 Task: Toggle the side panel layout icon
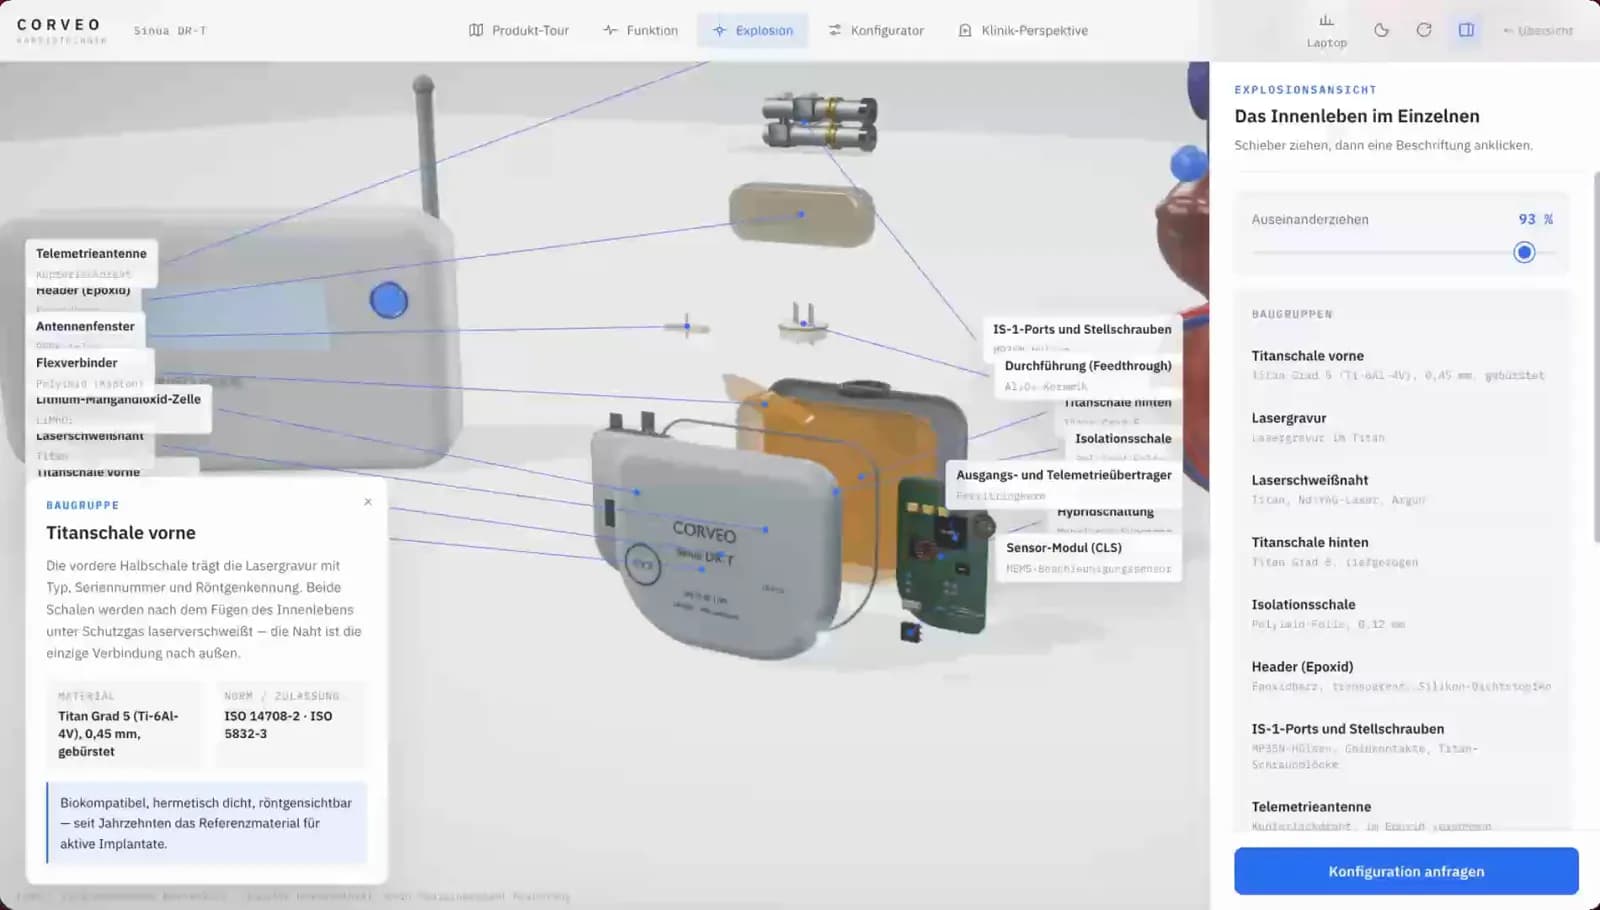(x=1466, y=30)
